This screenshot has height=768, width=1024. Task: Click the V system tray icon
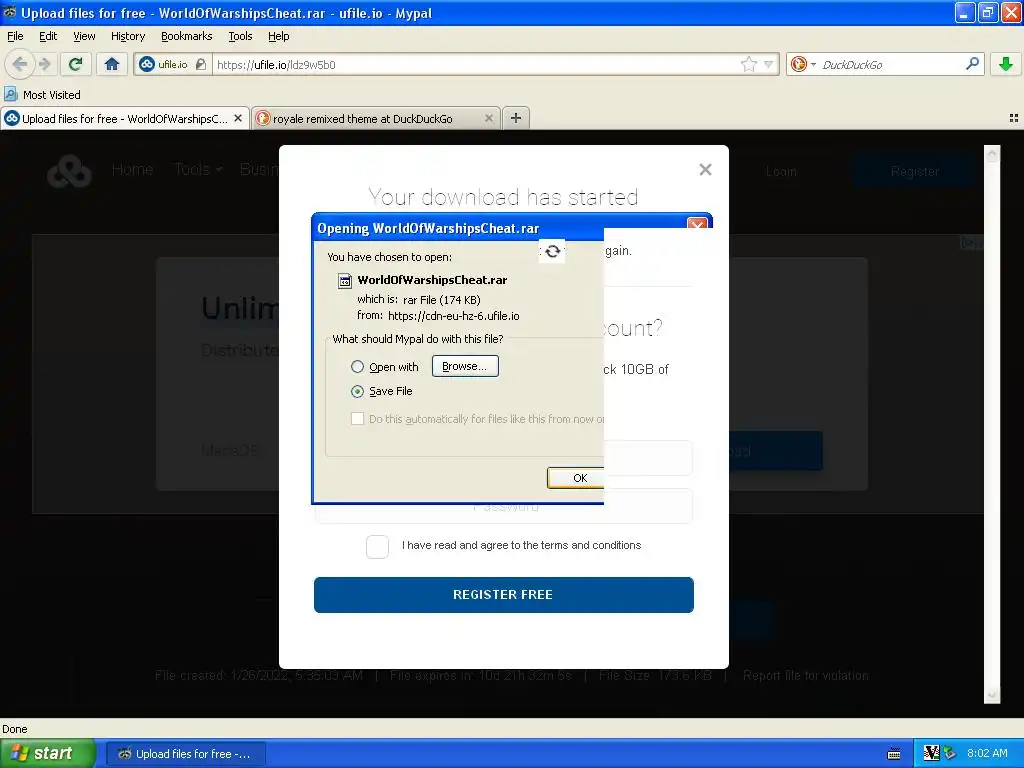tap(931, 753)
